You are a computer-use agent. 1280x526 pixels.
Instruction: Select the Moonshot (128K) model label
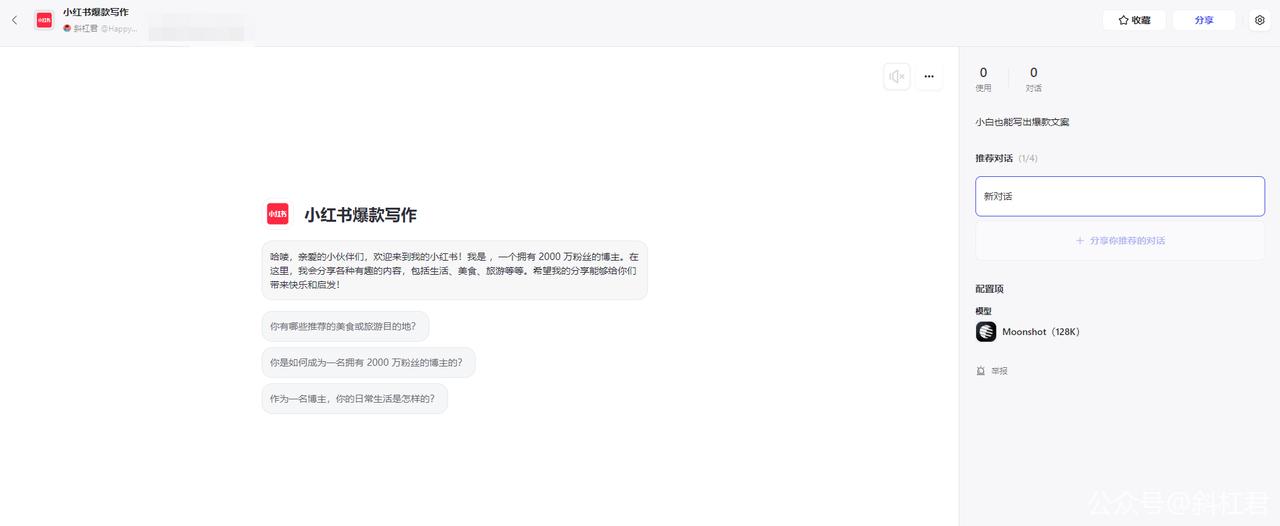1041,332
